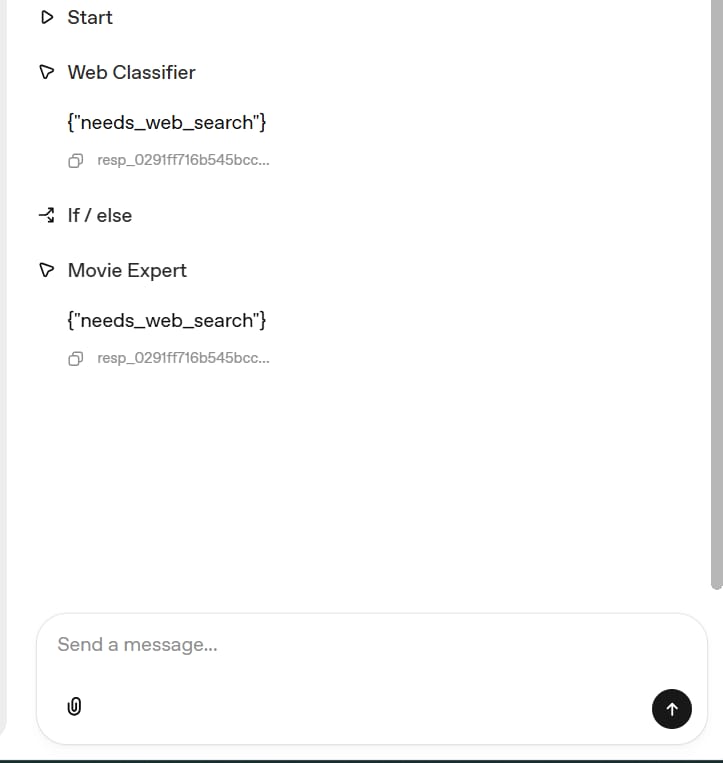The height and width of the screenshot is (763, 723).
Task: Select the Movie Expert needs_web_search output
Action: click(167, 321)
